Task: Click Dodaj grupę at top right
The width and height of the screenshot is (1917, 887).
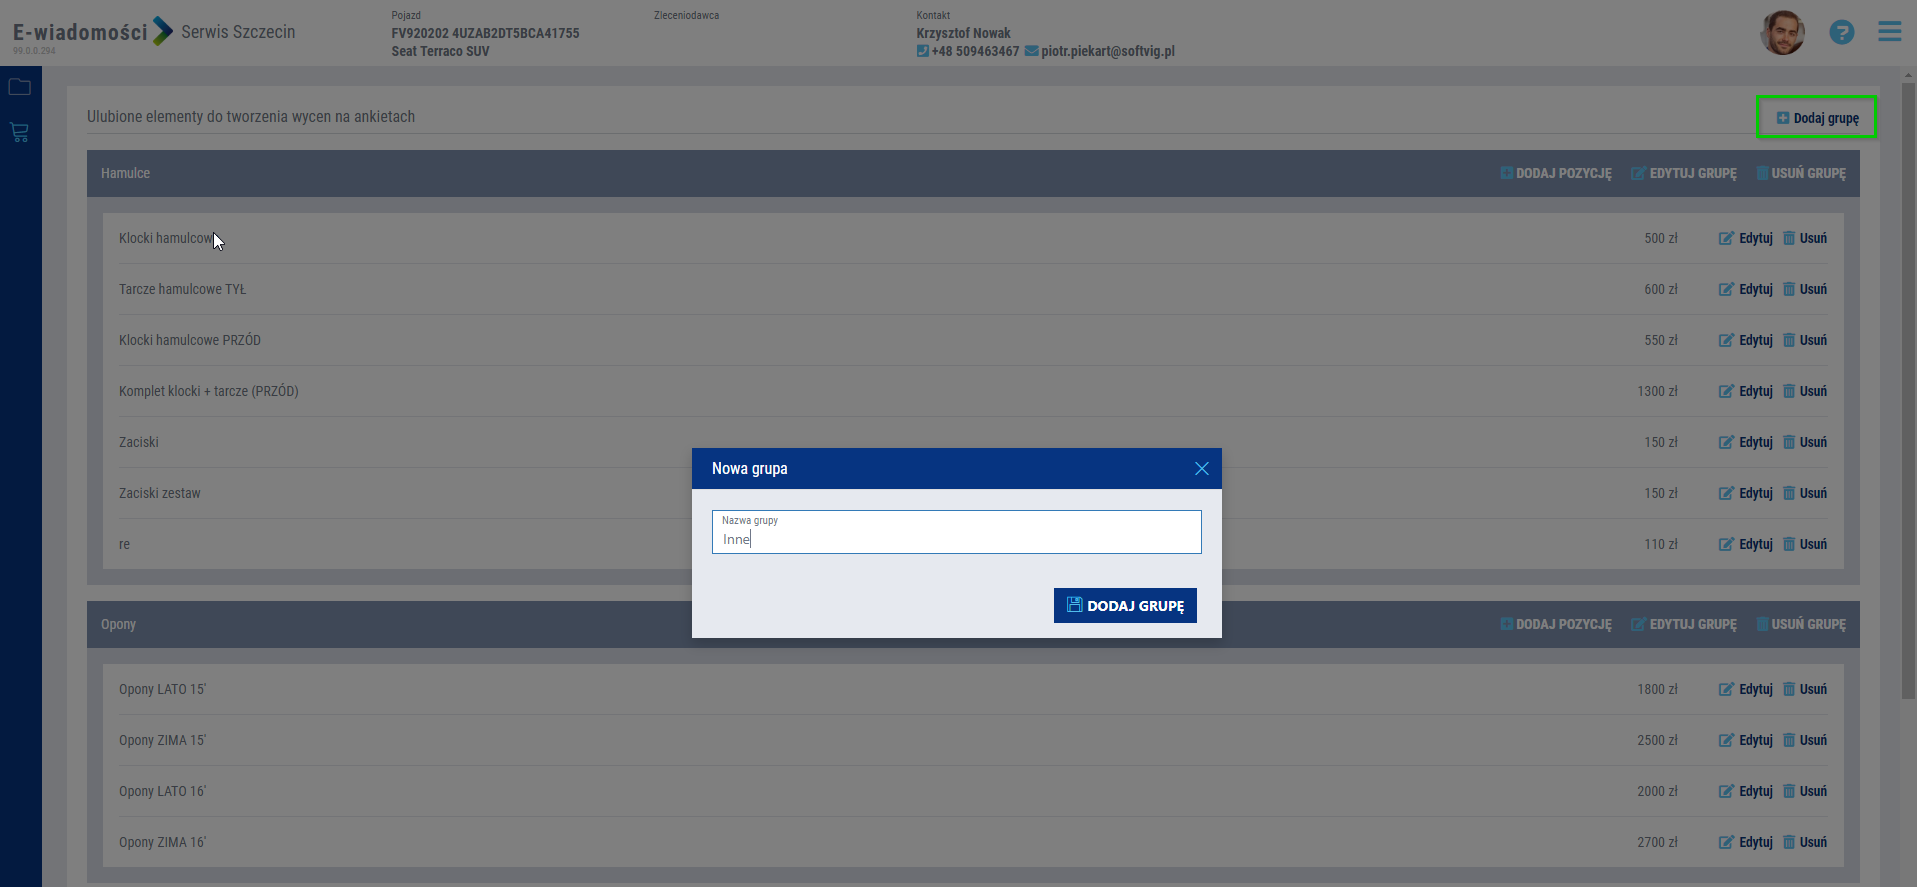Action: (x=1817, y=118)
